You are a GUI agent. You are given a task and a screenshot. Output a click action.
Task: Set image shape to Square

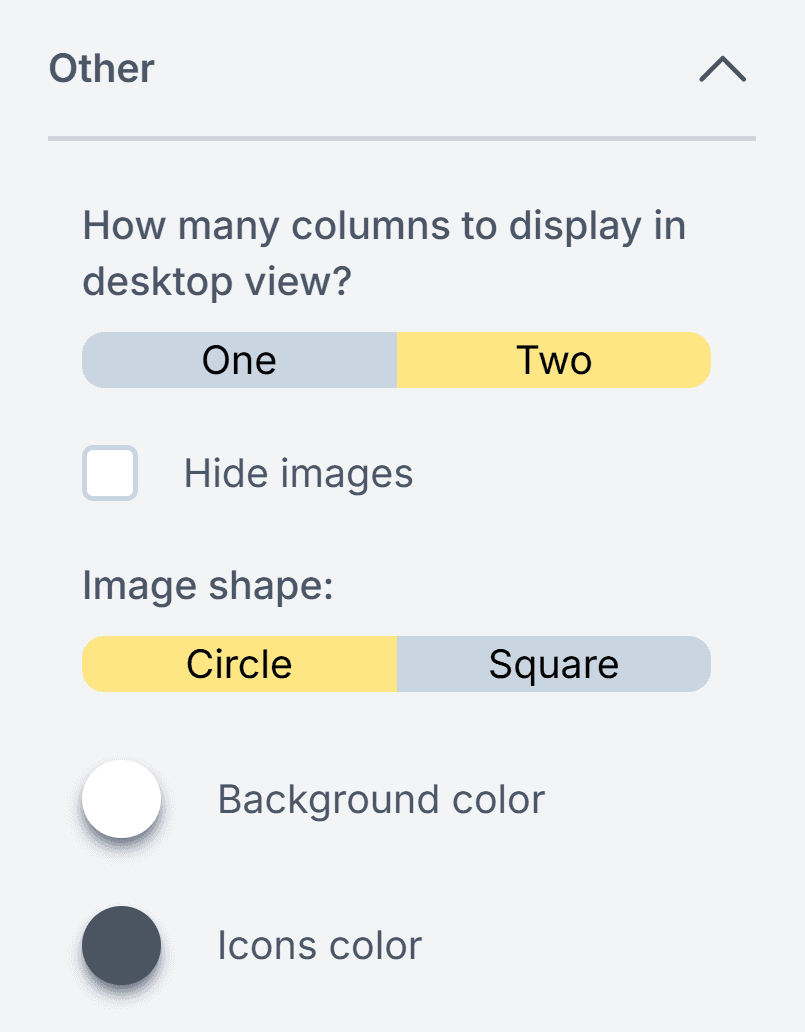click(x=554, y=663)
